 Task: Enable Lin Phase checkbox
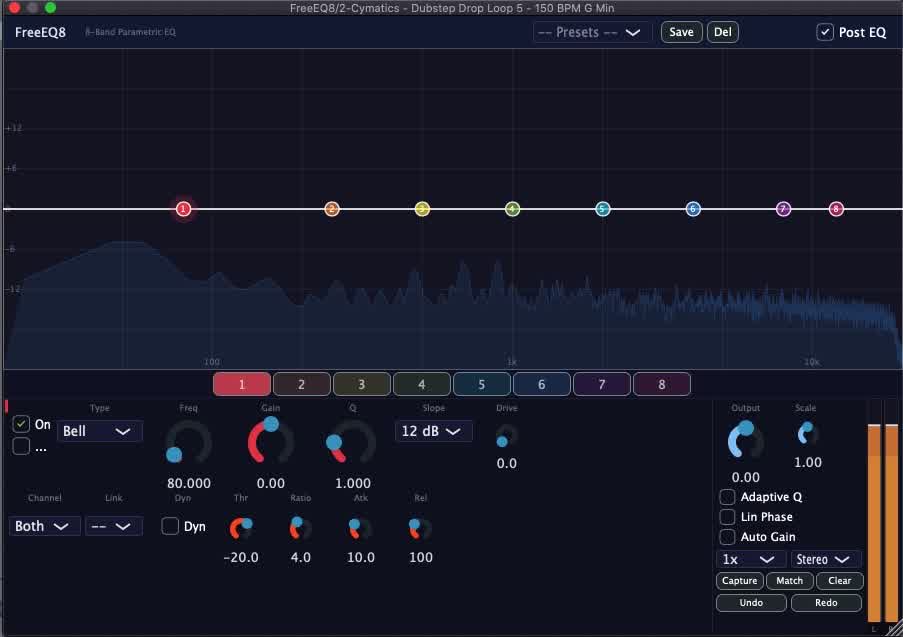click(727, 517)
